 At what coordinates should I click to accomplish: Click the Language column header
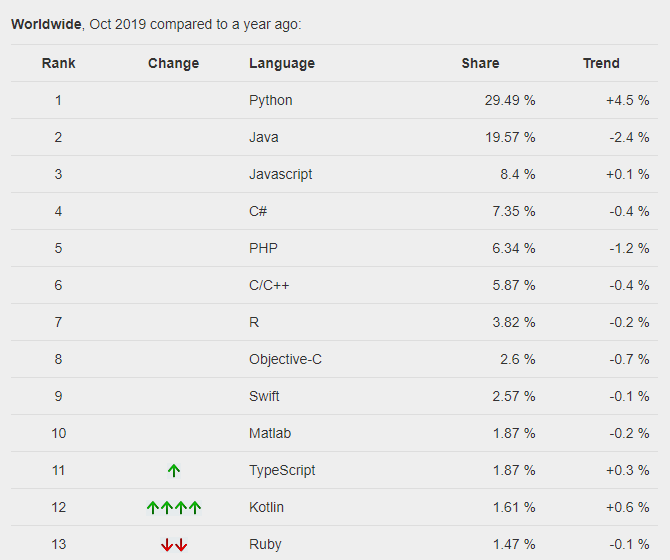click(x=282, y=63)
